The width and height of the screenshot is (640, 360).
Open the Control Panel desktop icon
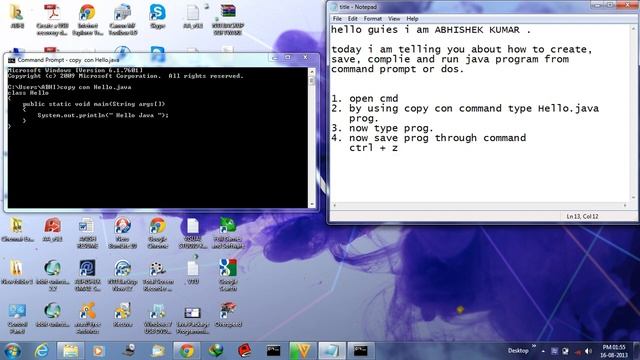click(x=17, y=318)
